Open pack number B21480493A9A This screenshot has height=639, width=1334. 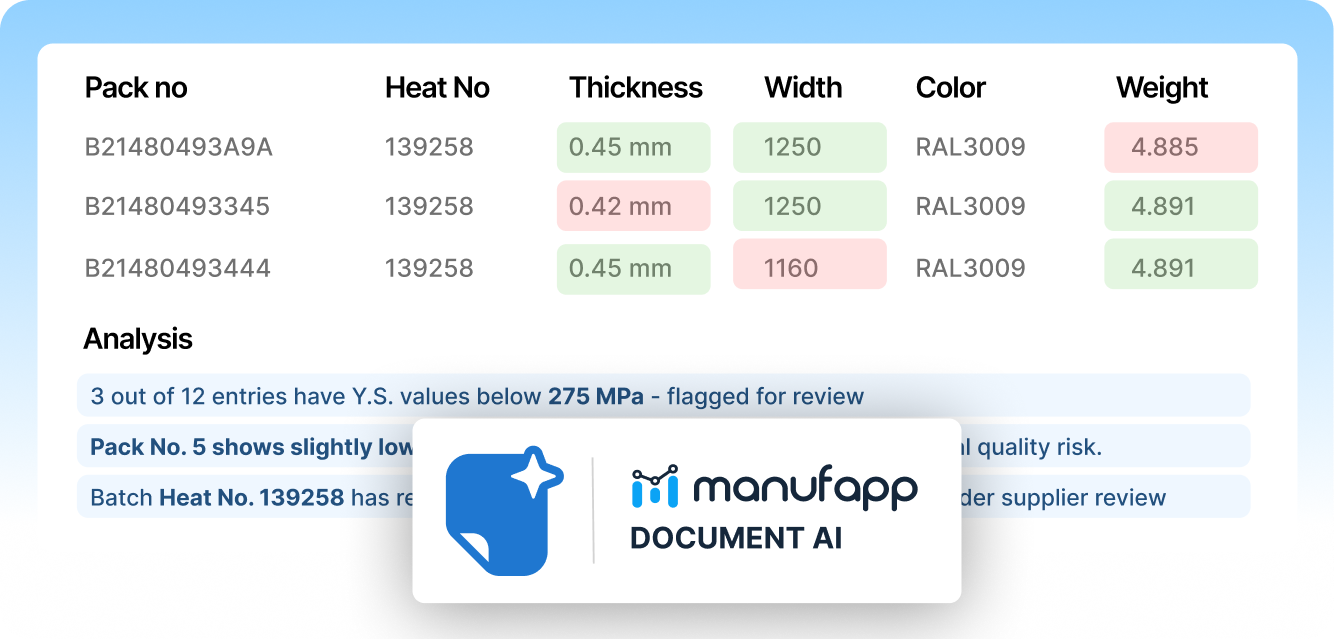(178, 148)
